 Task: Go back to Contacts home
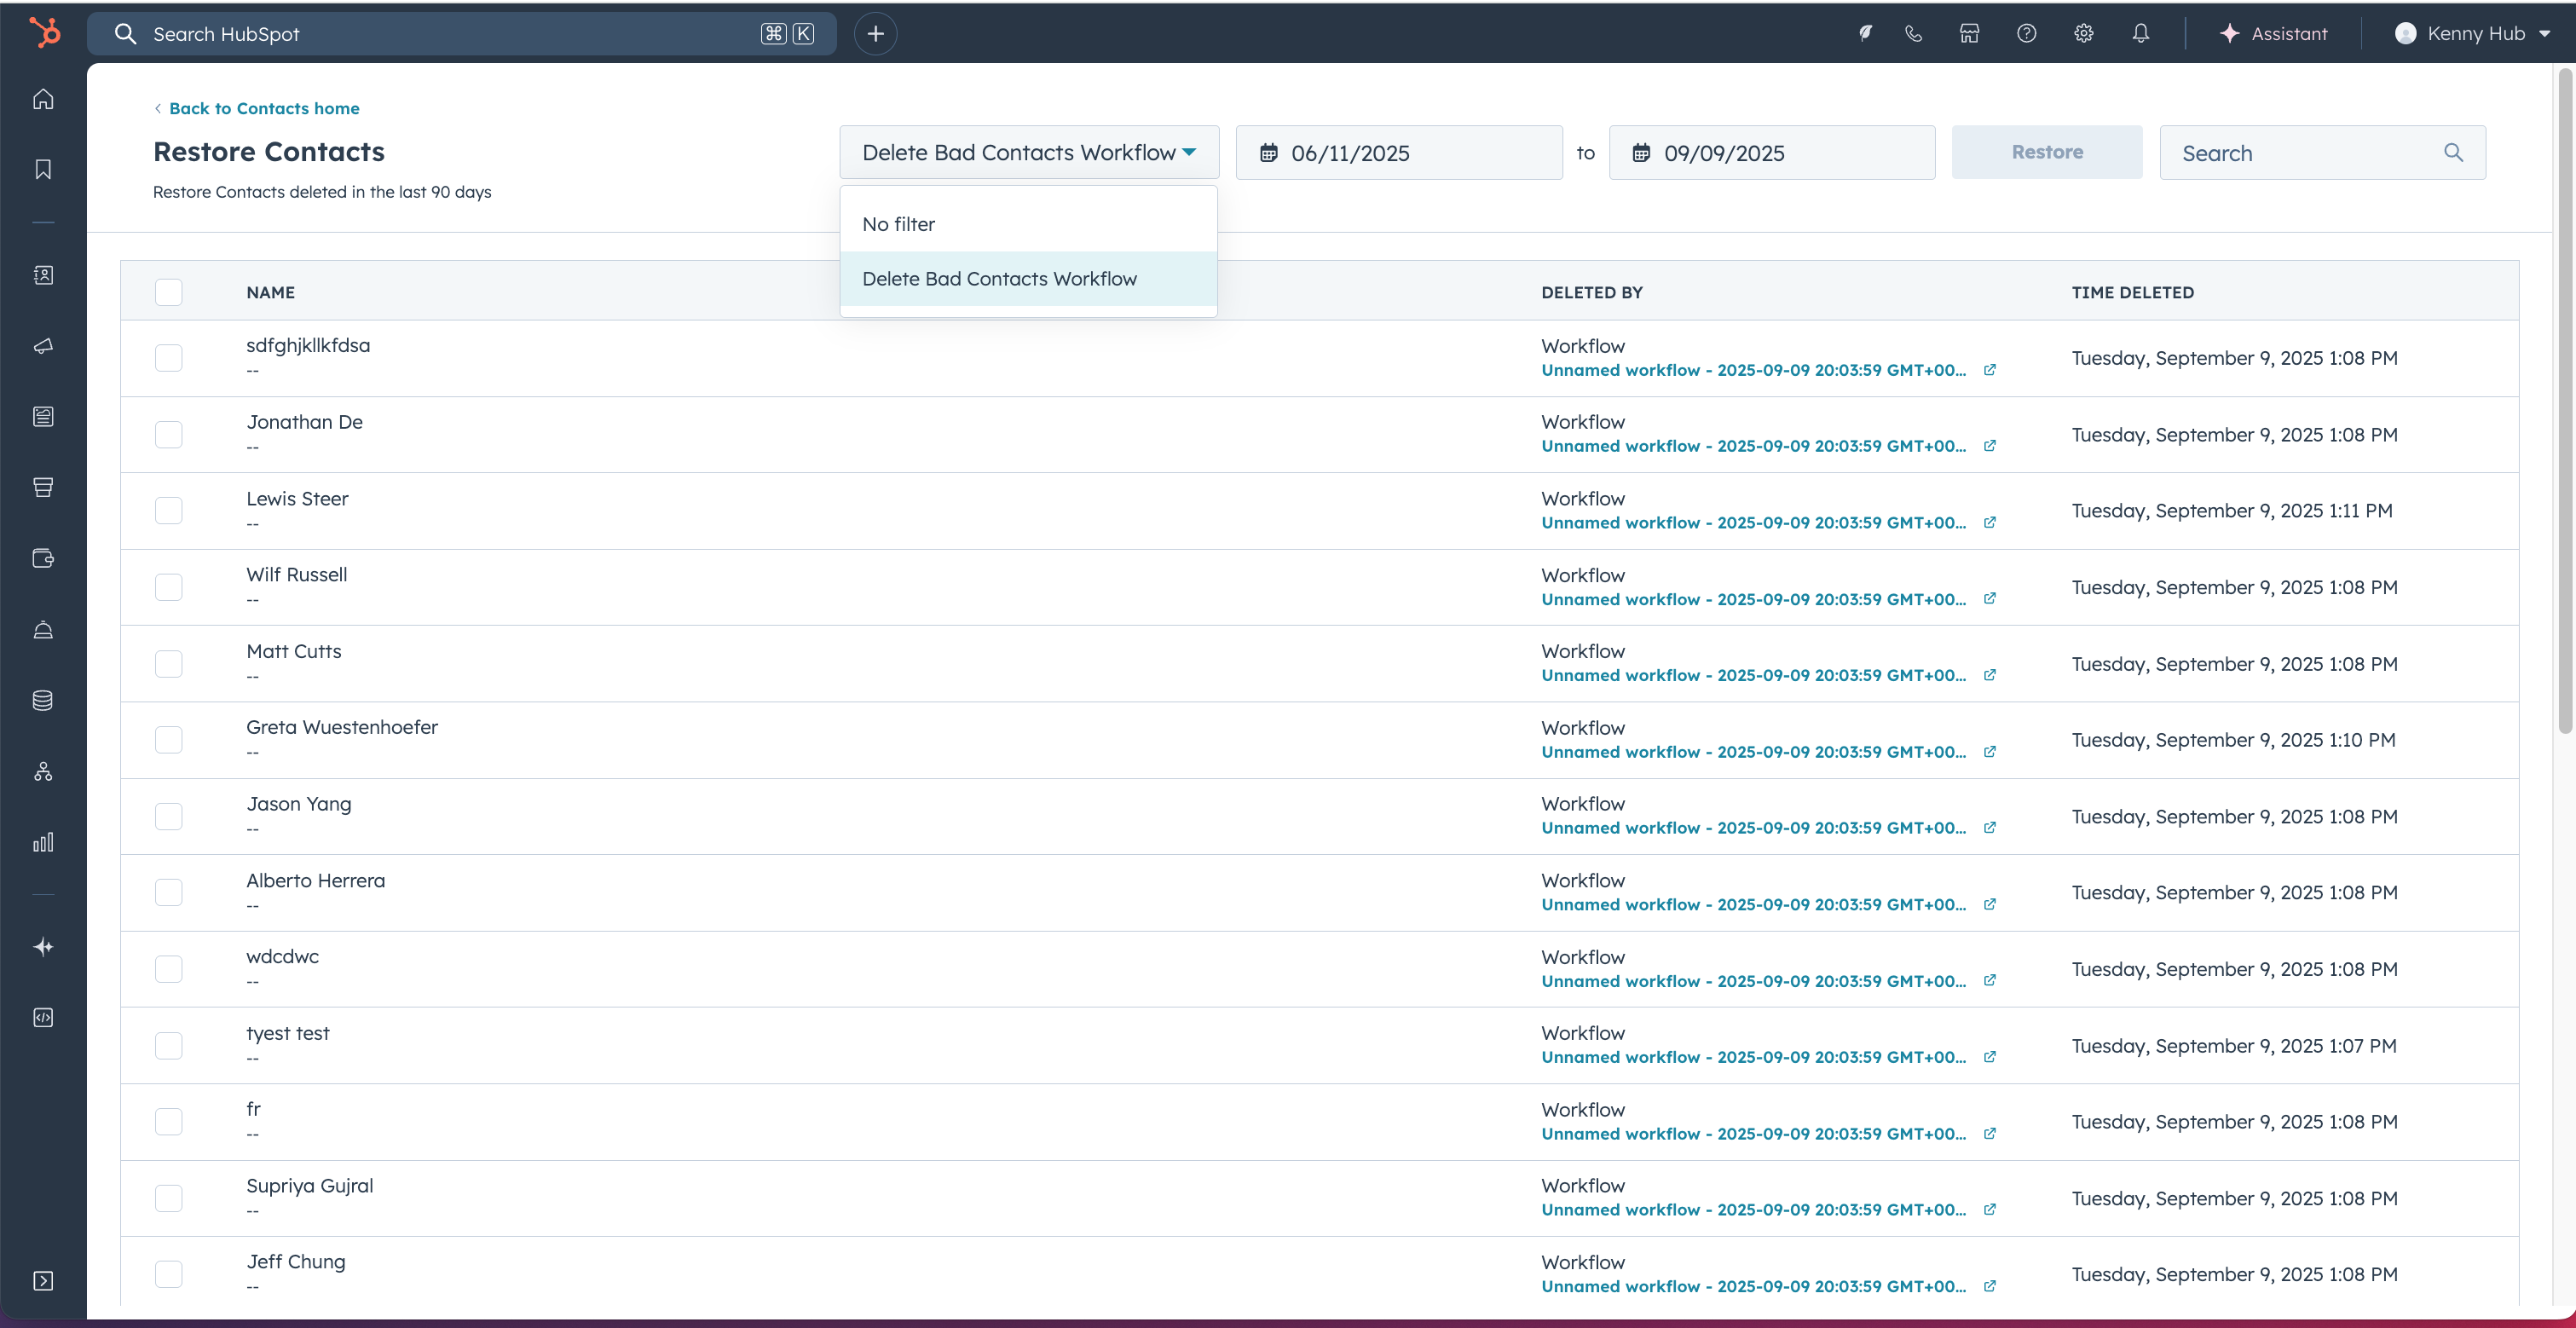tap(263, 108)
